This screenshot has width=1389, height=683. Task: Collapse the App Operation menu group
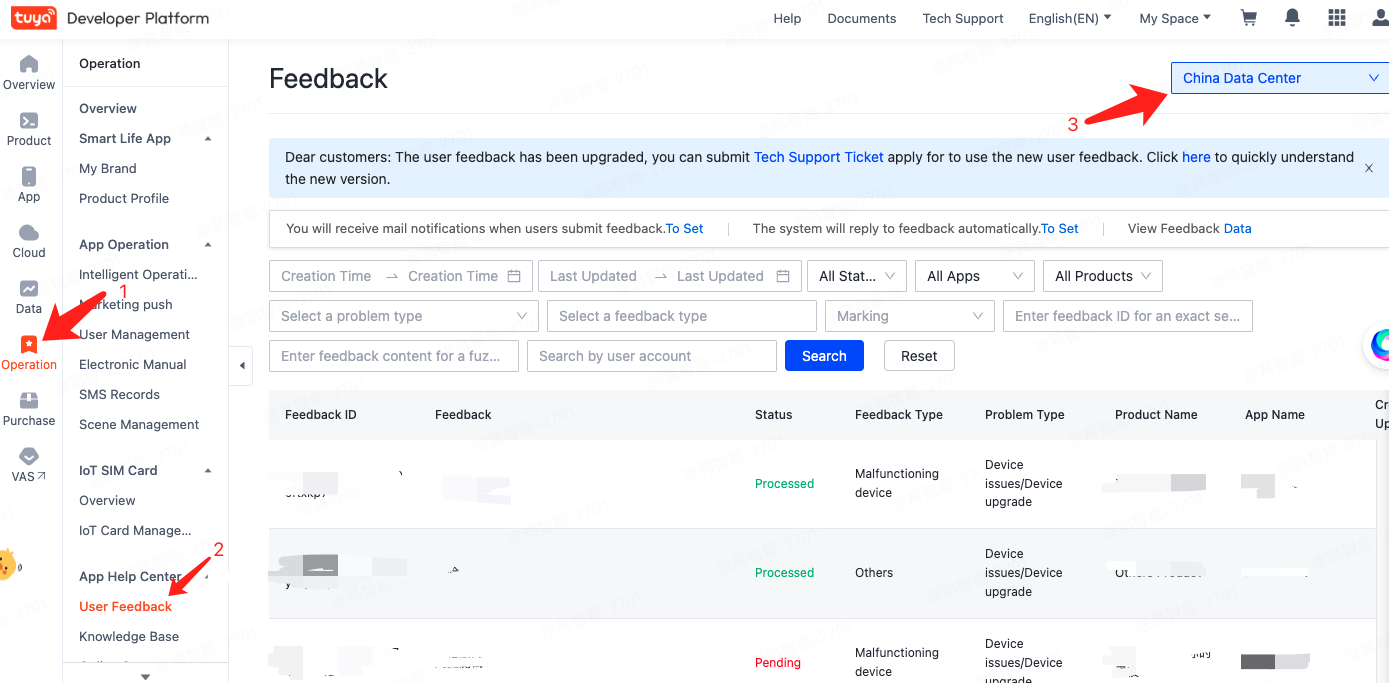208,245
